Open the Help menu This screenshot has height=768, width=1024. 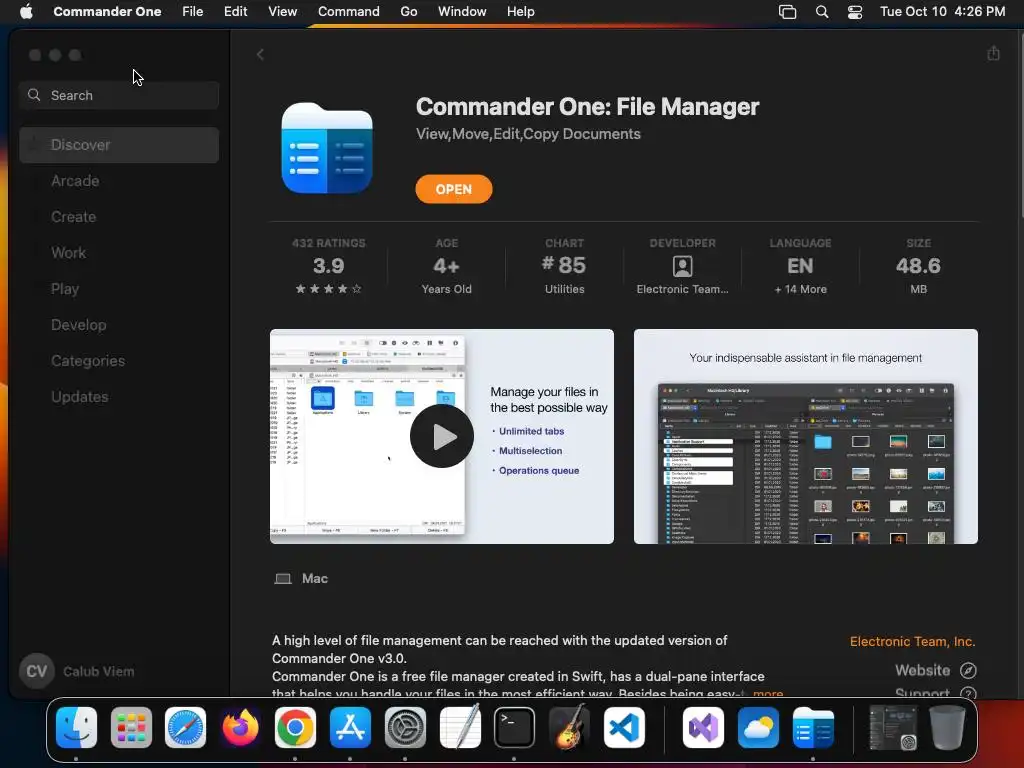point(520,12)
